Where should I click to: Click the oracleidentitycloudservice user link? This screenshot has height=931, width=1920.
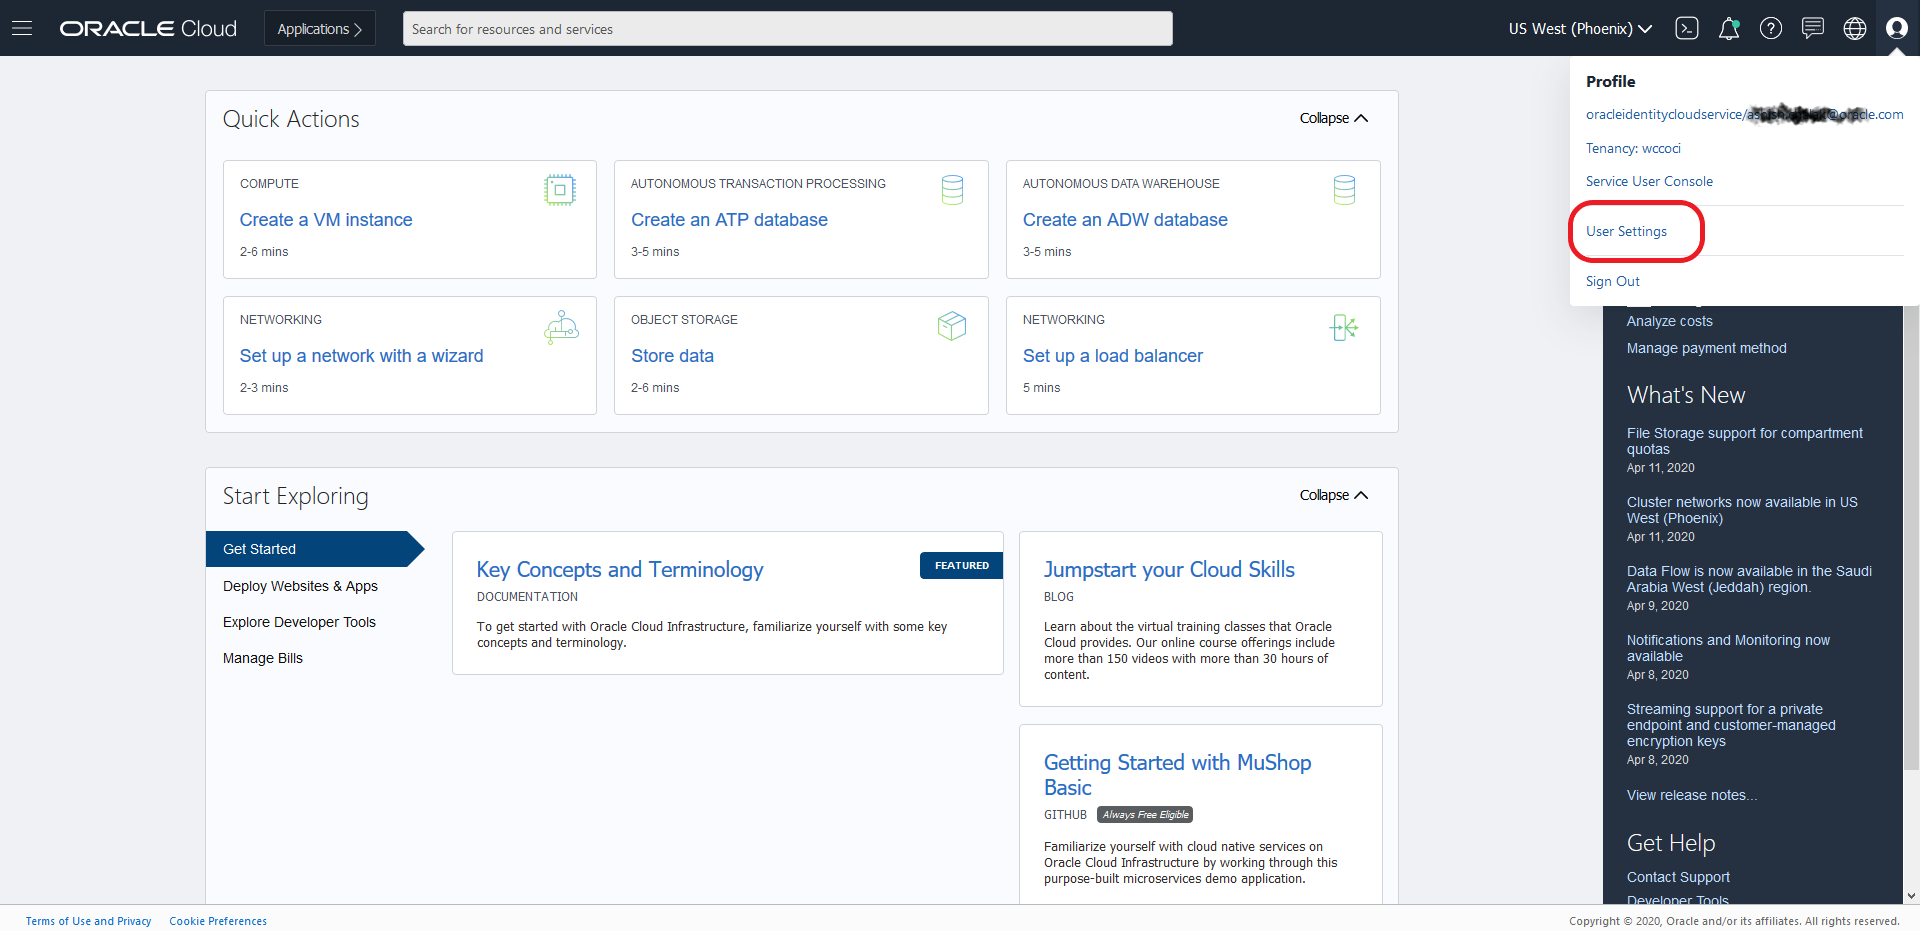tap(1744, 114)
